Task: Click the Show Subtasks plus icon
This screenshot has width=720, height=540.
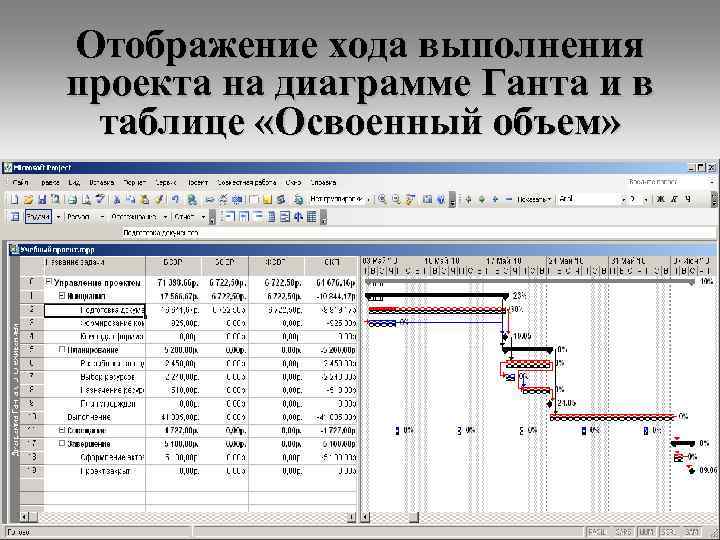Action: [x=495, y=199]
